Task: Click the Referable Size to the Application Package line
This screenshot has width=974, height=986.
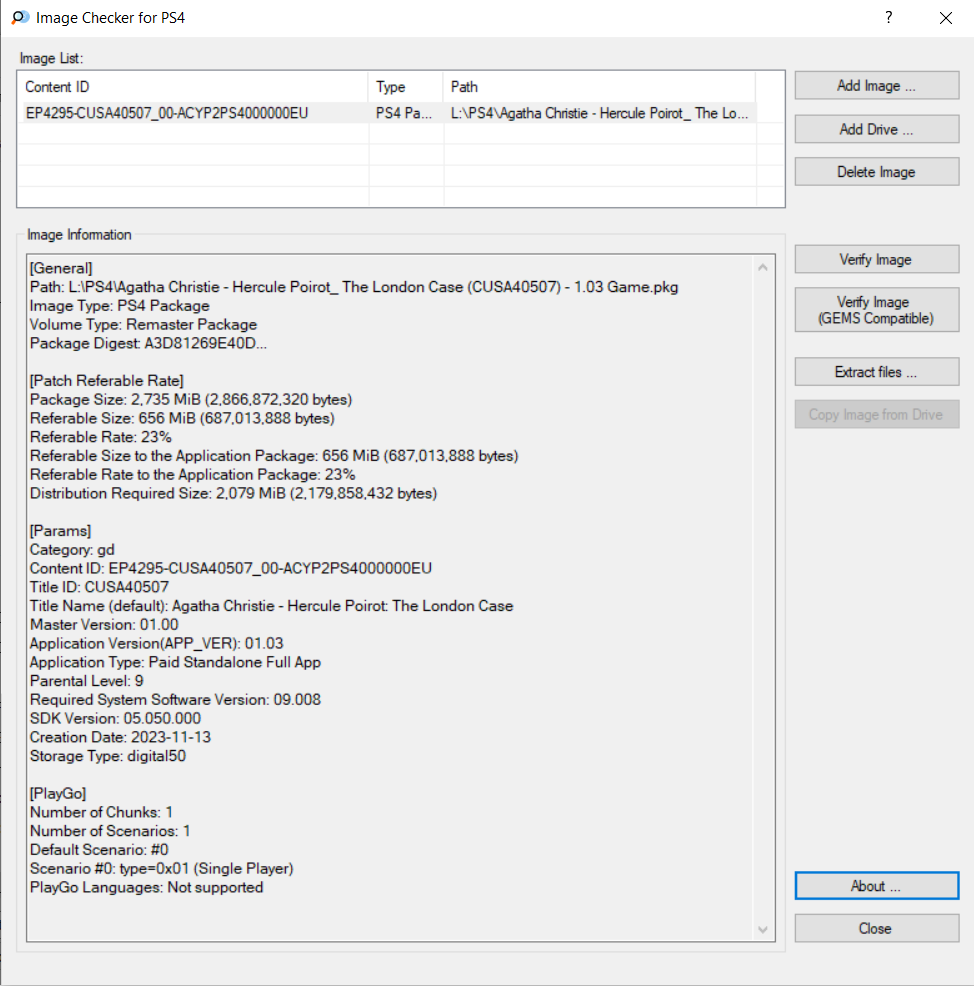Action: tap(274, 456)
